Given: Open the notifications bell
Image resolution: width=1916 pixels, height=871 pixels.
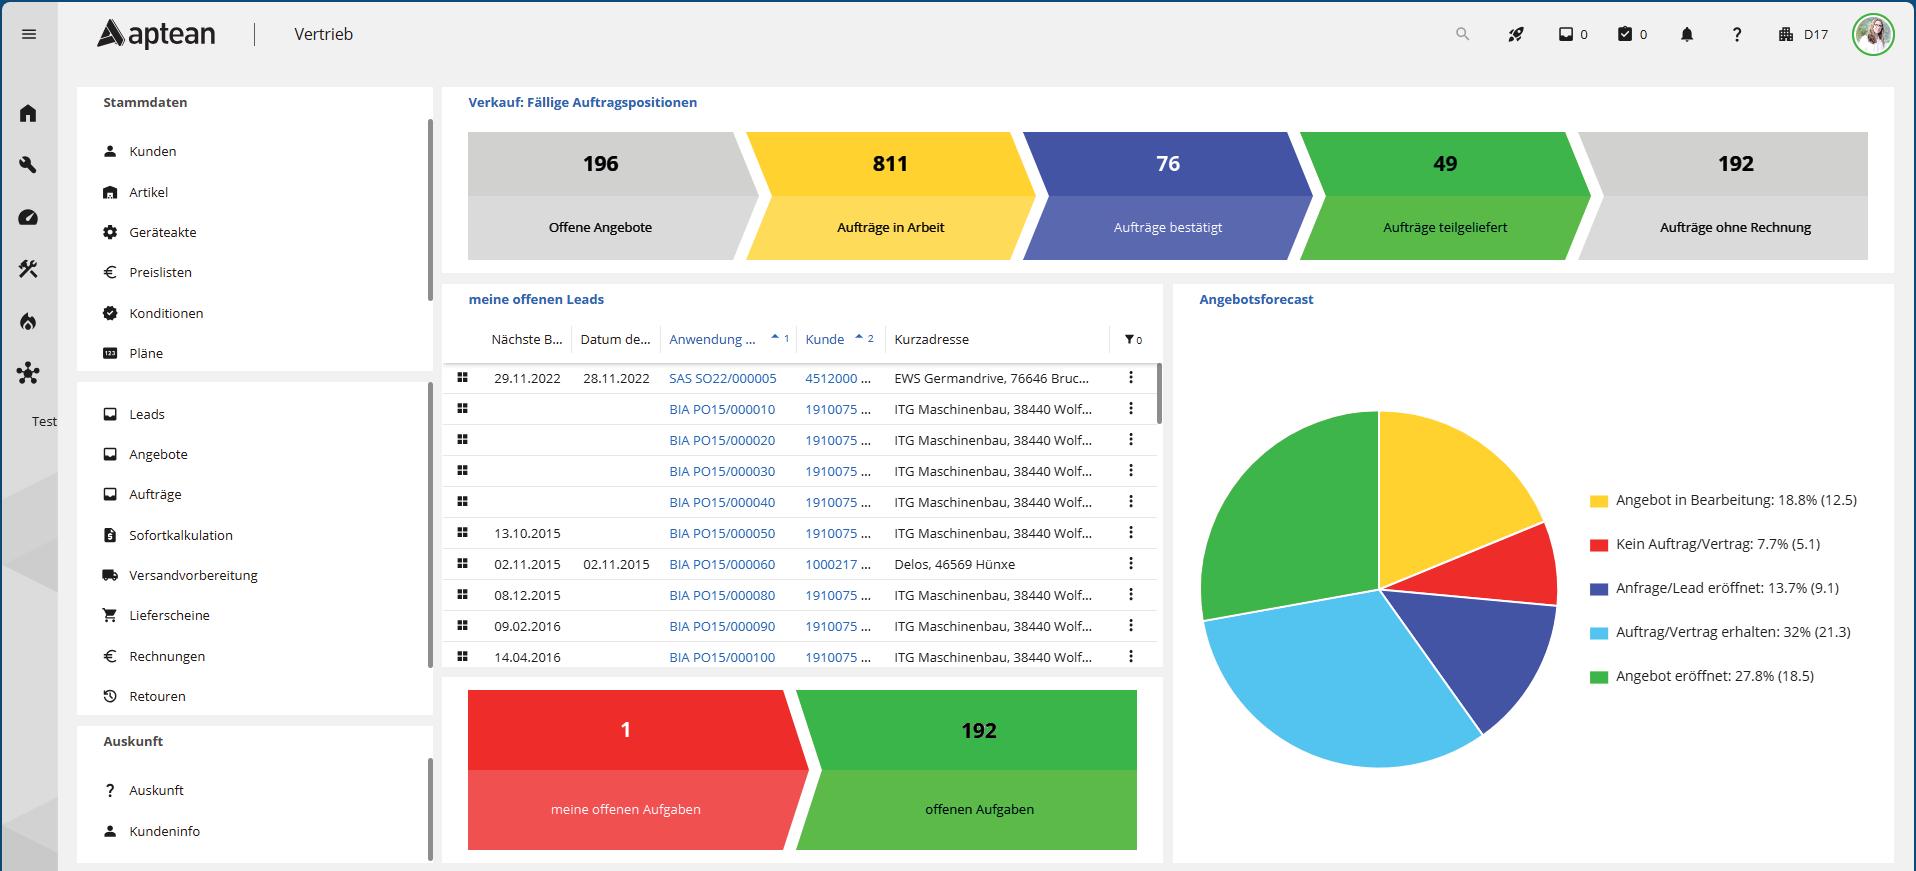Looking at the screenshot, I should (1687, 34).
